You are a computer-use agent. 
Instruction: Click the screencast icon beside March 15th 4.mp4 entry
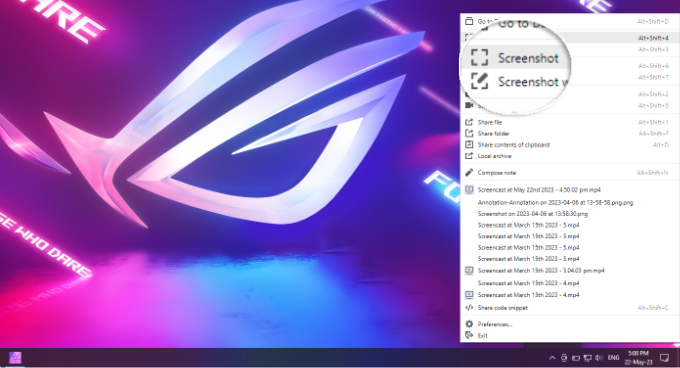pos(469,295)
